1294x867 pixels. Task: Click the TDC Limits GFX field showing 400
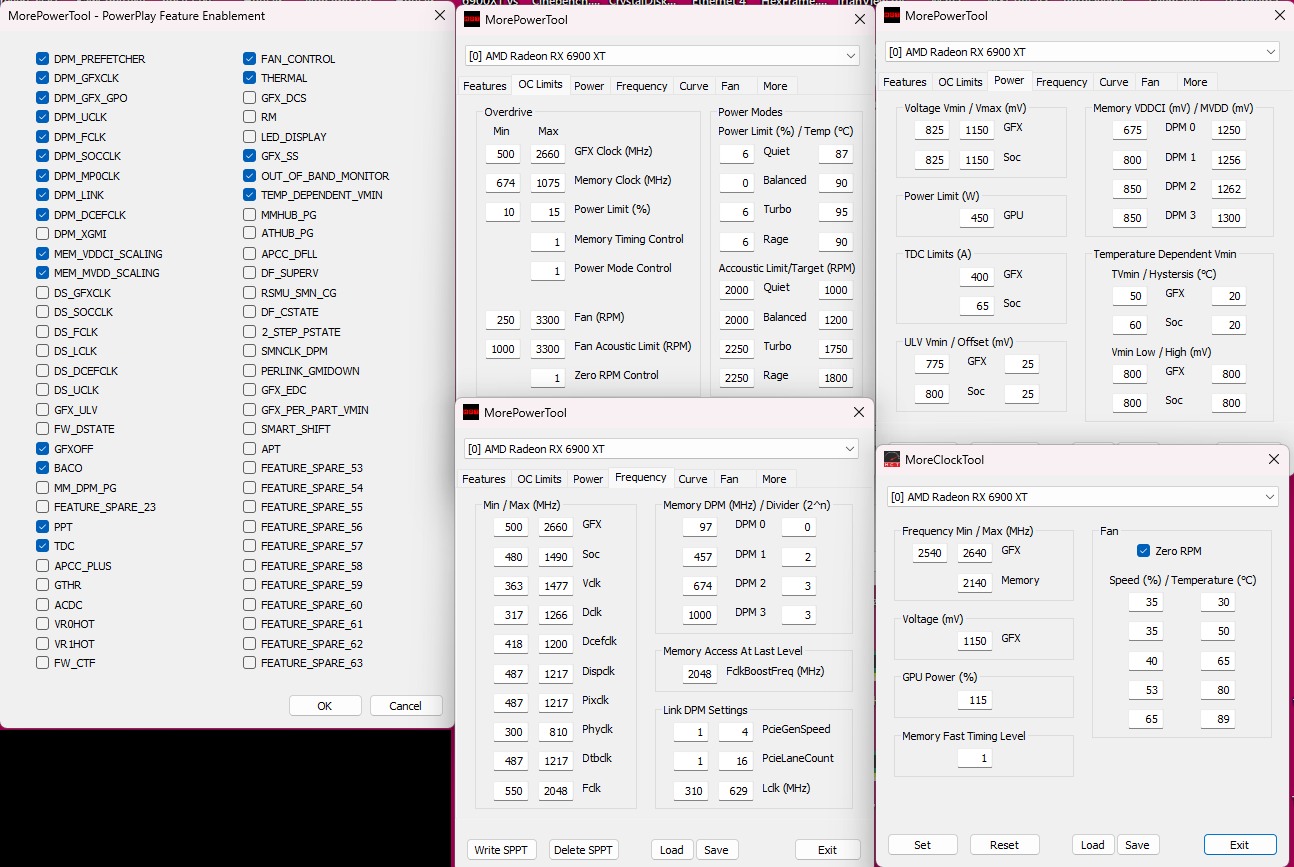click(x=976, y=277)
